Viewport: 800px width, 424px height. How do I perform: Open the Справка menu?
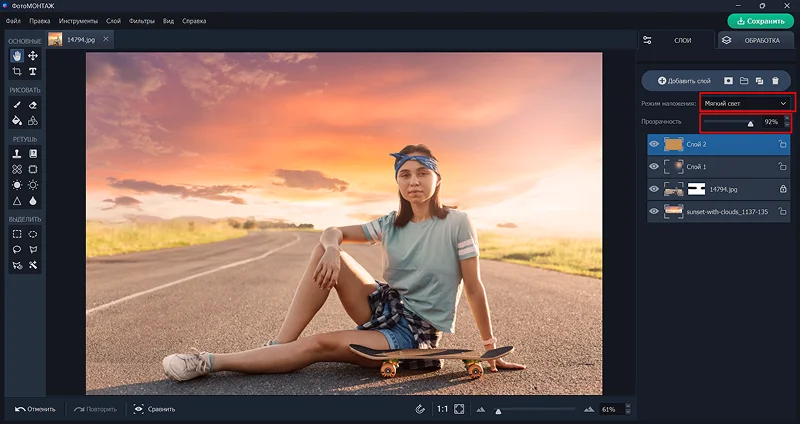coord(194,21)
